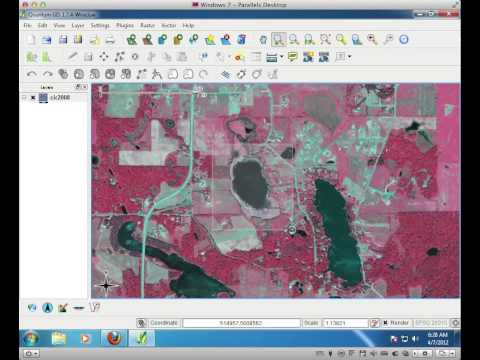480x360 pixels.
Task: Click the New Project icon
Action: click(31, 40)
